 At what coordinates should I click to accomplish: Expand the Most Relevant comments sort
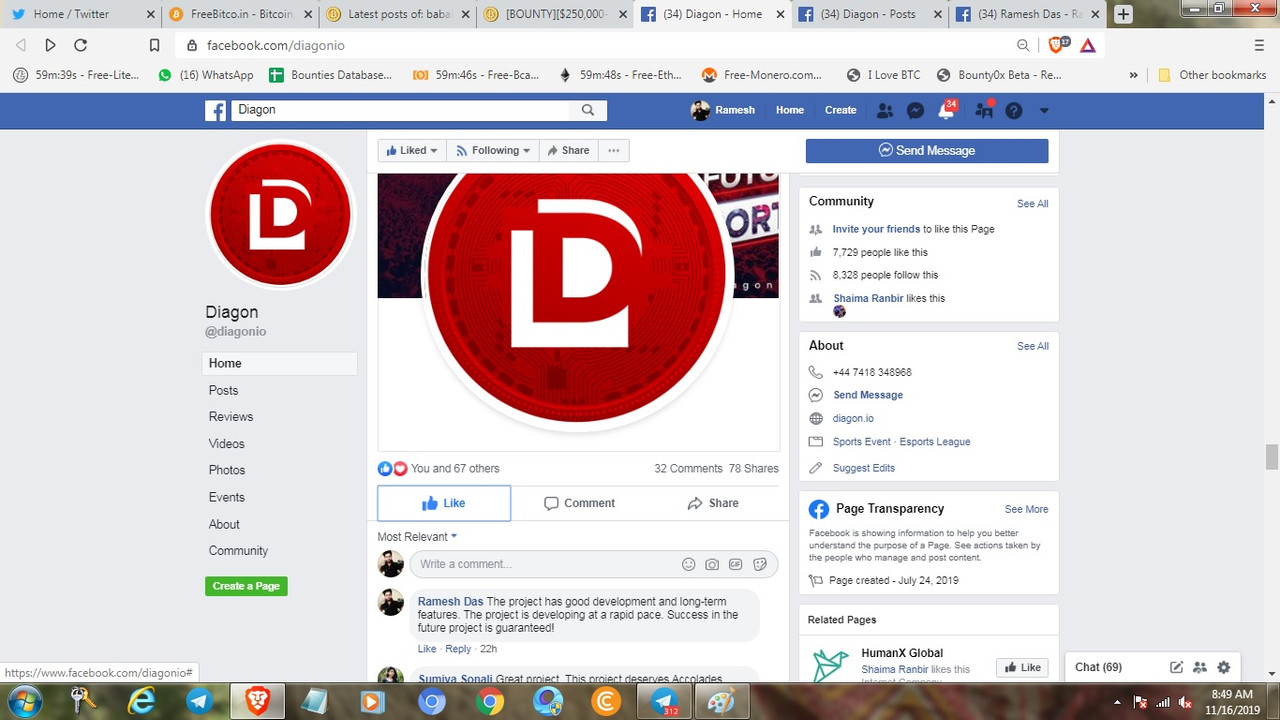coord(417,537)
